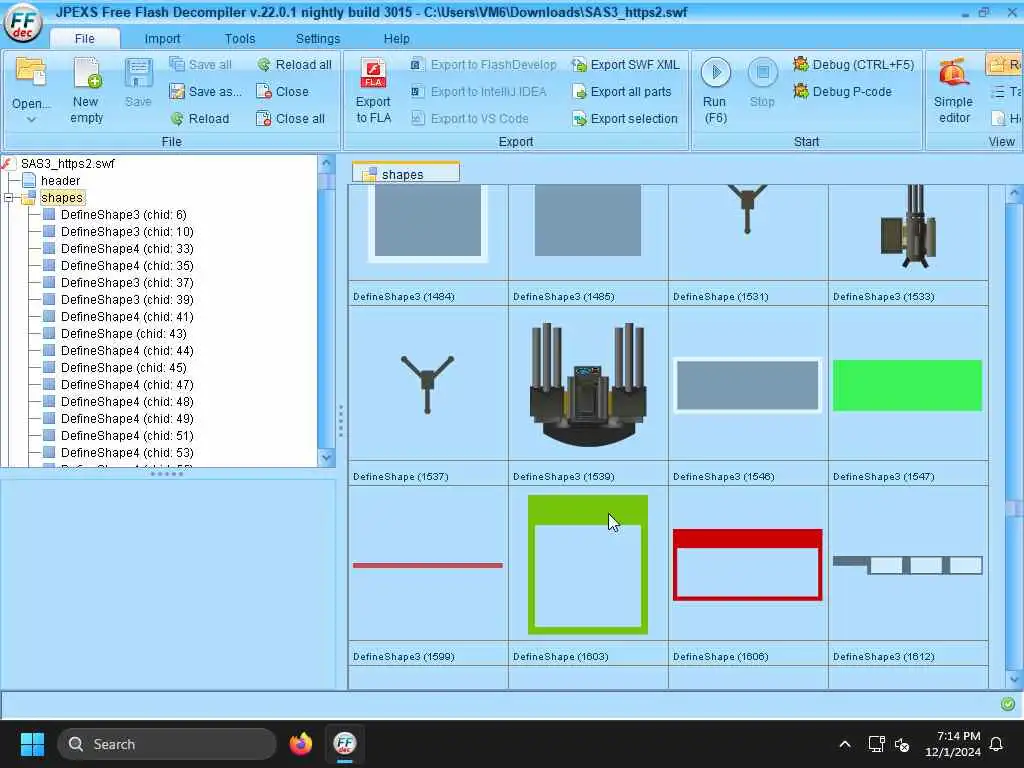Expand the Open dropdown arrow
This screenshot has width=1024, height=768.
point(31,120)
